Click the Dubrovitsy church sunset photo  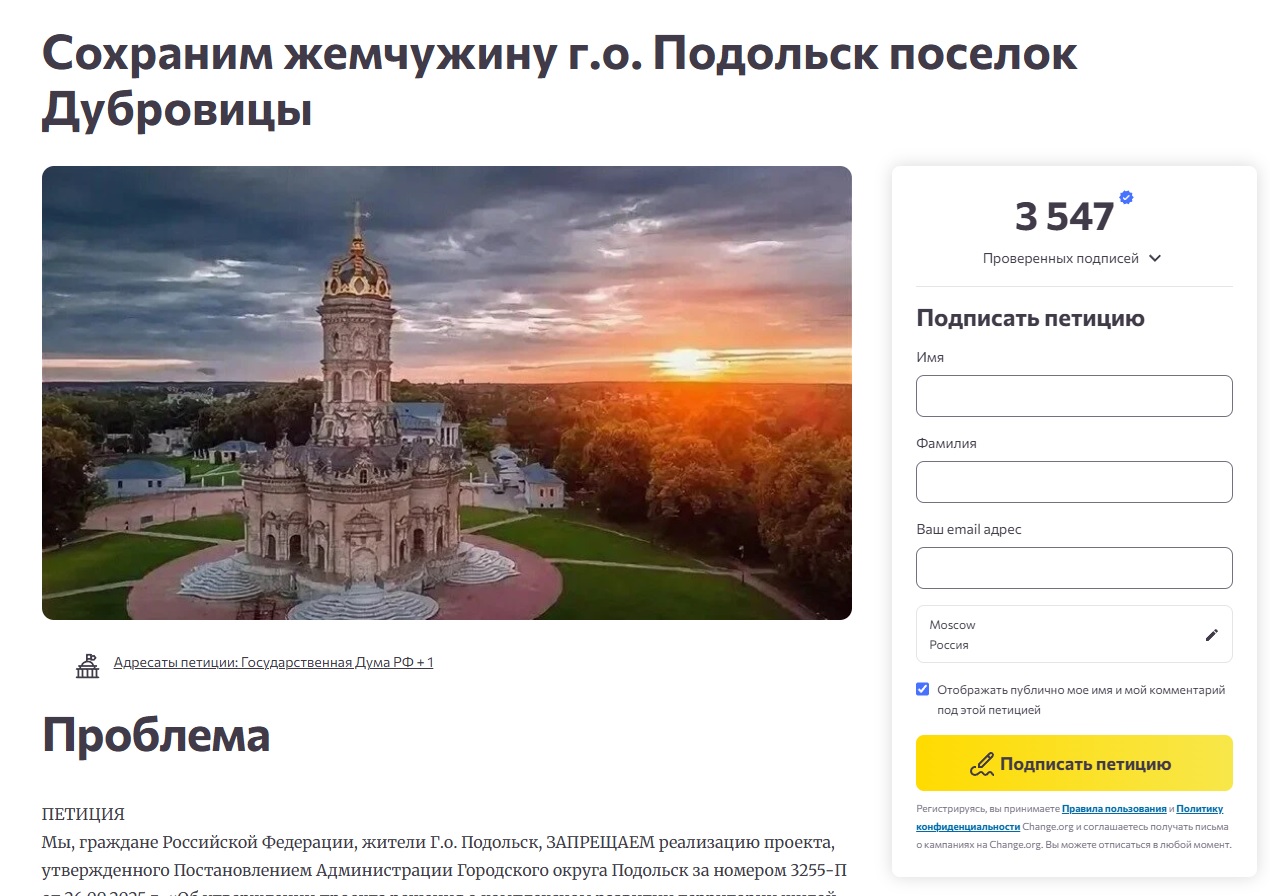pos(447,393)
